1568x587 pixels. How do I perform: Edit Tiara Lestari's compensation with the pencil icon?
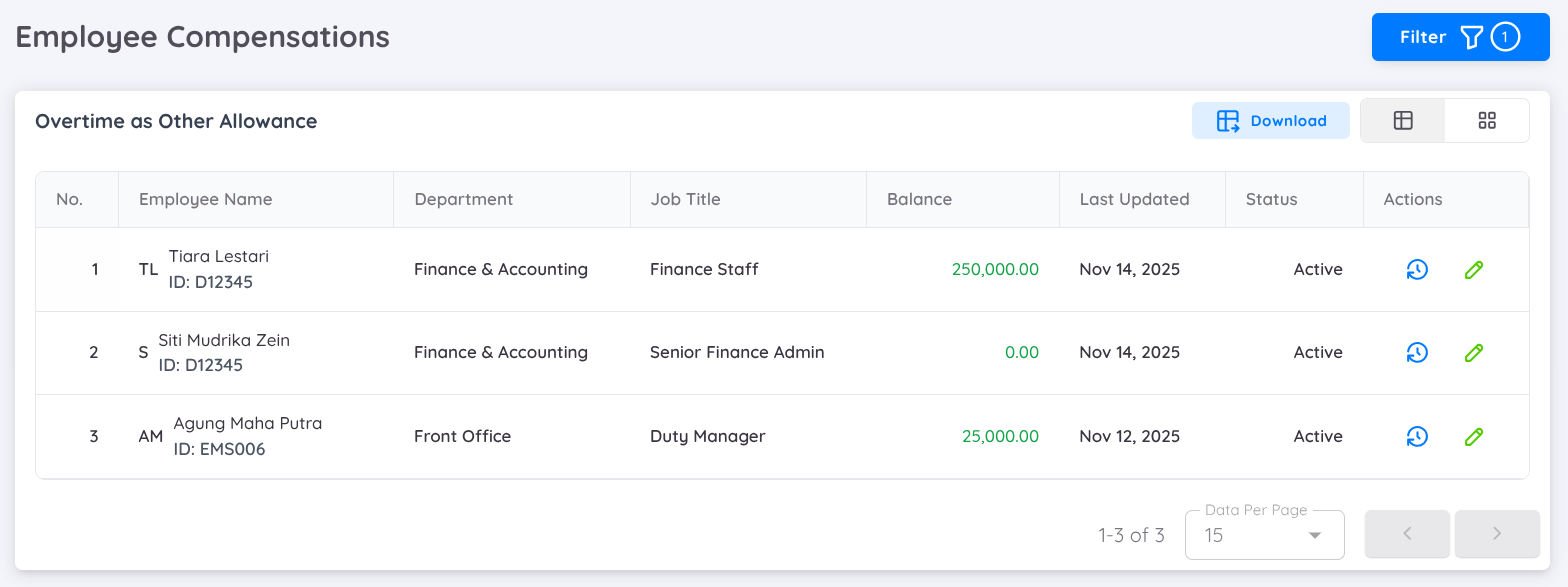click(x=1473, y=269)
